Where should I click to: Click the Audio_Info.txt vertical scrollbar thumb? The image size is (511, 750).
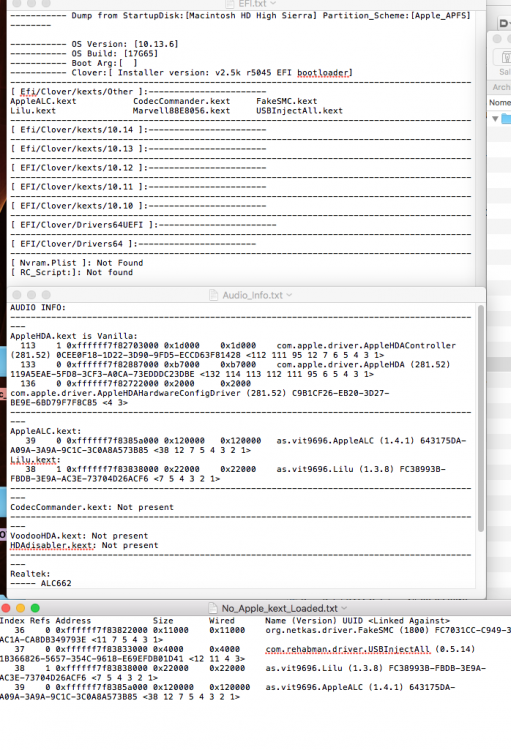point(481,419)
